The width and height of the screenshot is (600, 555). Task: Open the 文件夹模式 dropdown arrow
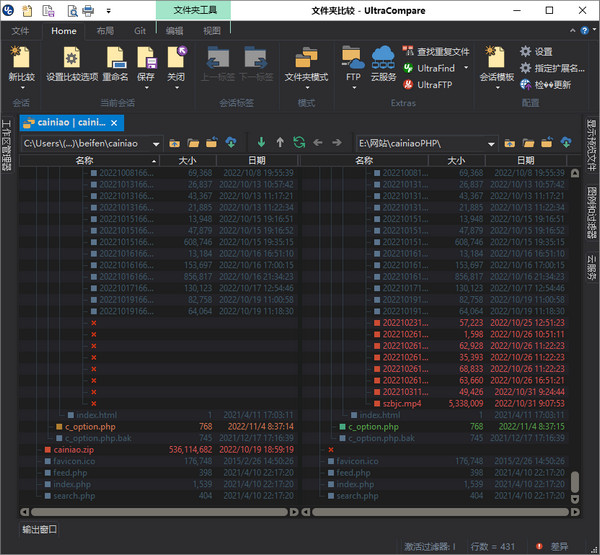[x=307, y=88]
